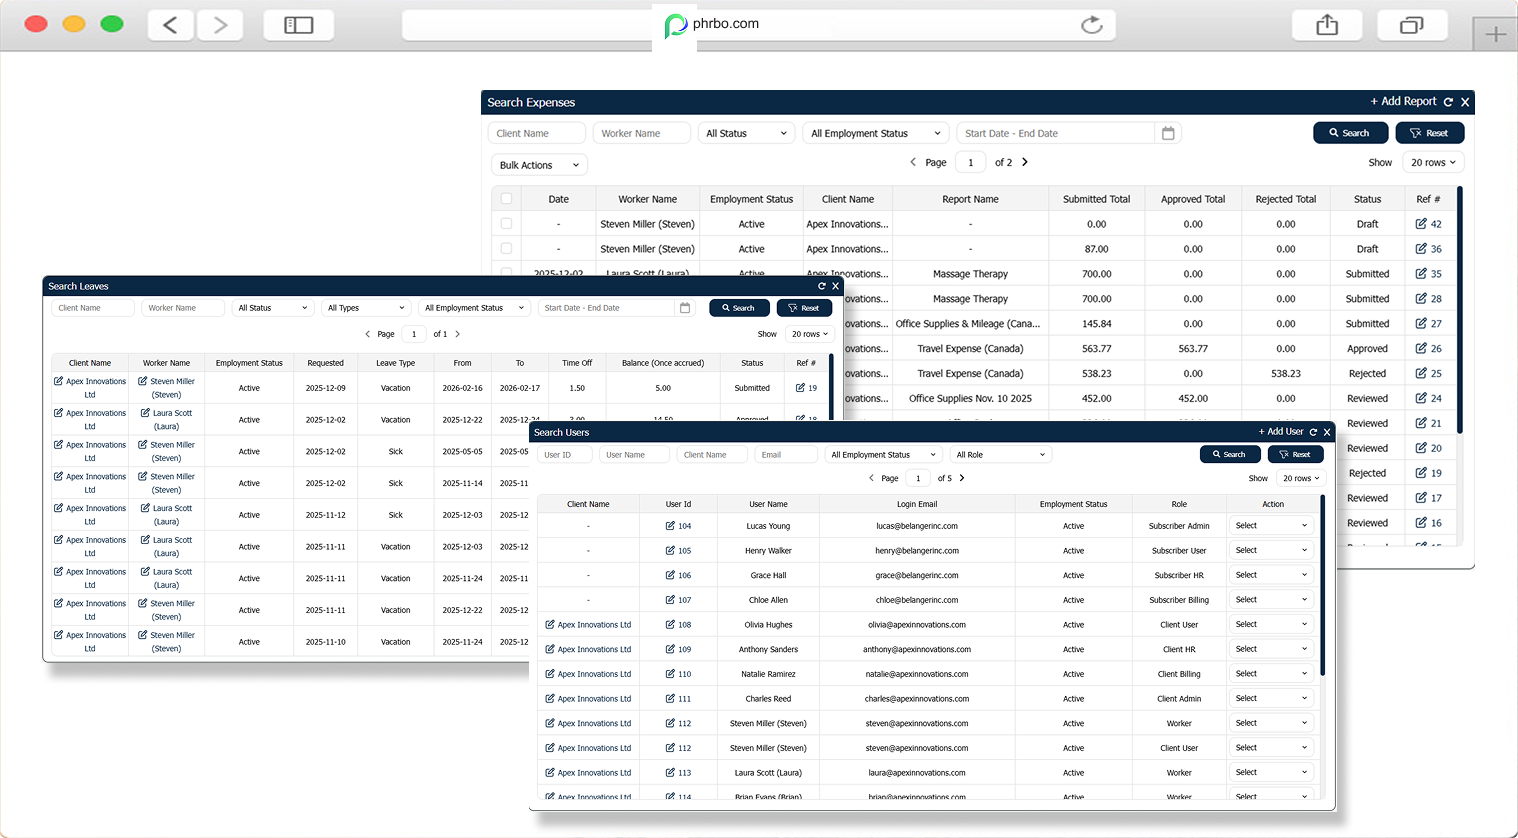Screen dimensions: 1518x838
Task: Open the All Role dropdown in Search Users
Action: tap(1000, 453)
